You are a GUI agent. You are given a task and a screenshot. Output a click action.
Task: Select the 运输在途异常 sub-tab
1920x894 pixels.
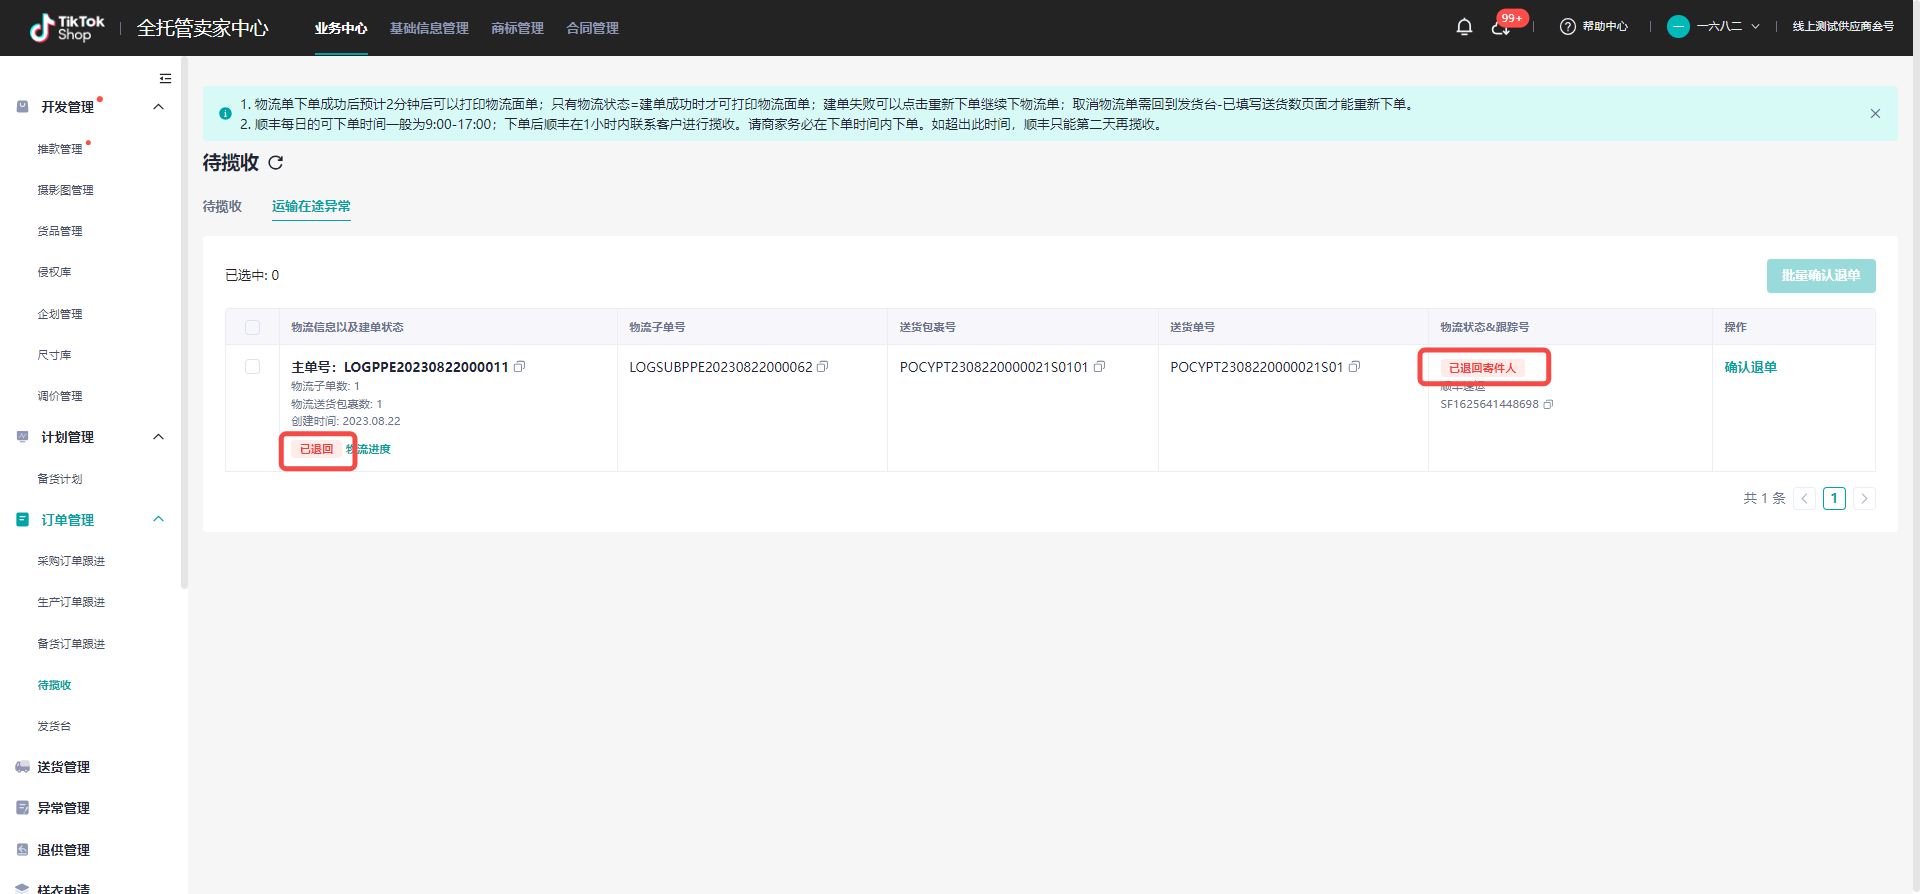[x=311, y=206]
